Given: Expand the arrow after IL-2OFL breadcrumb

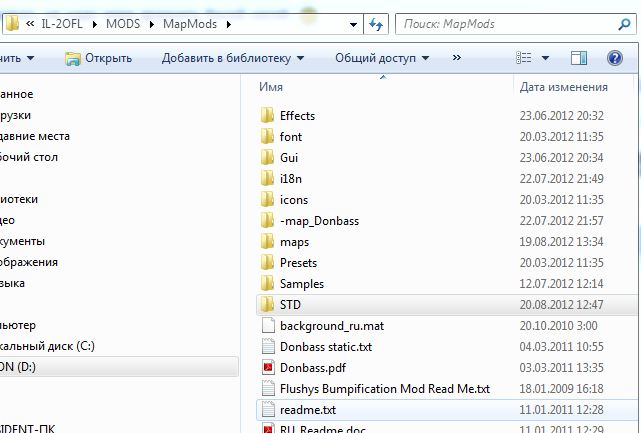Looking at the screenshot, I should (x=95, y=25).
